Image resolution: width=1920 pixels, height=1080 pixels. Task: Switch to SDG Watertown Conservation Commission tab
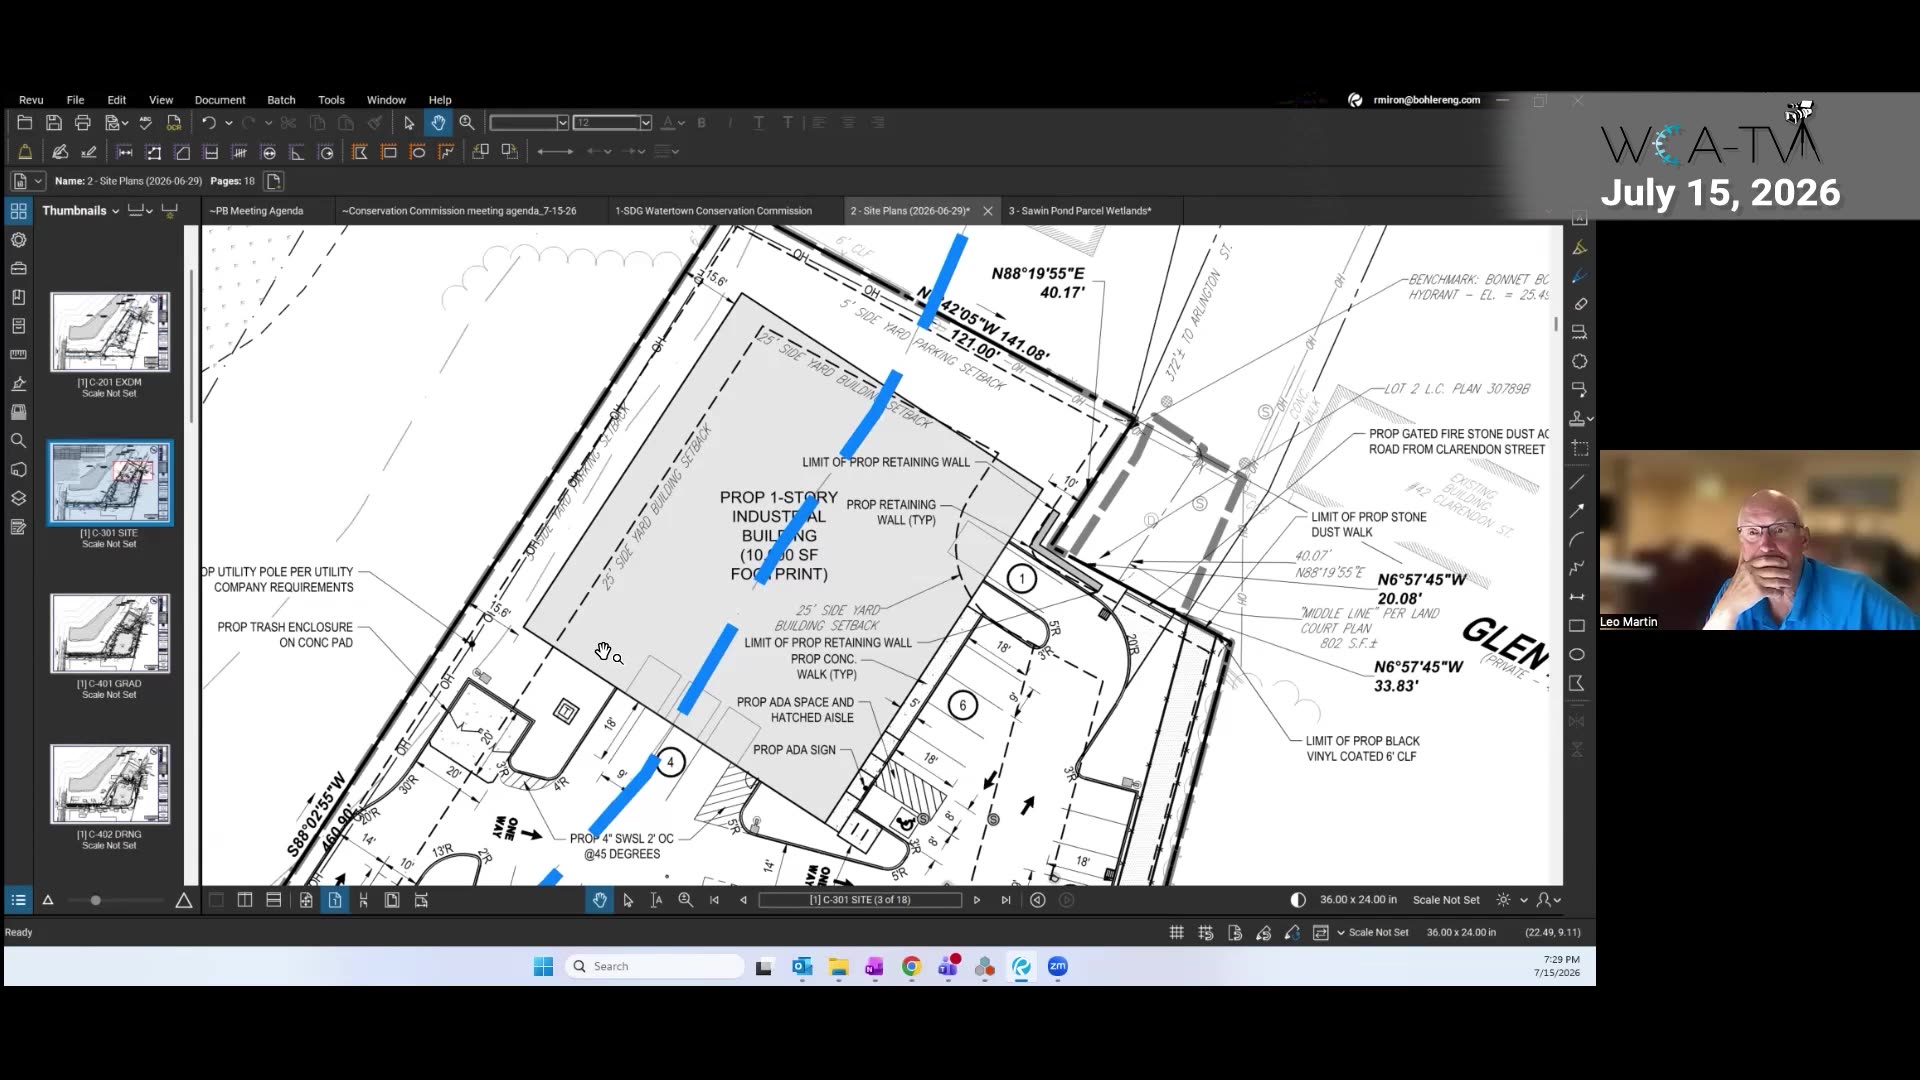[x=713, y=211]
